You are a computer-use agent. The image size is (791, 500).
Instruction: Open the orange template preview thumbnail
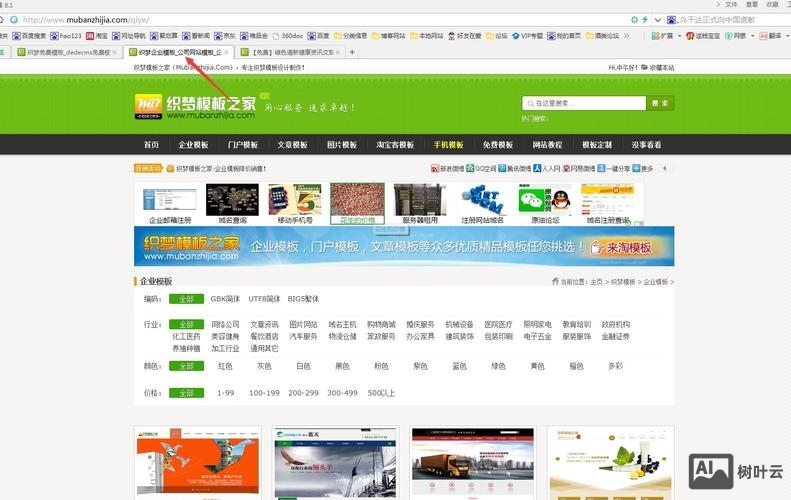[198, 463]
